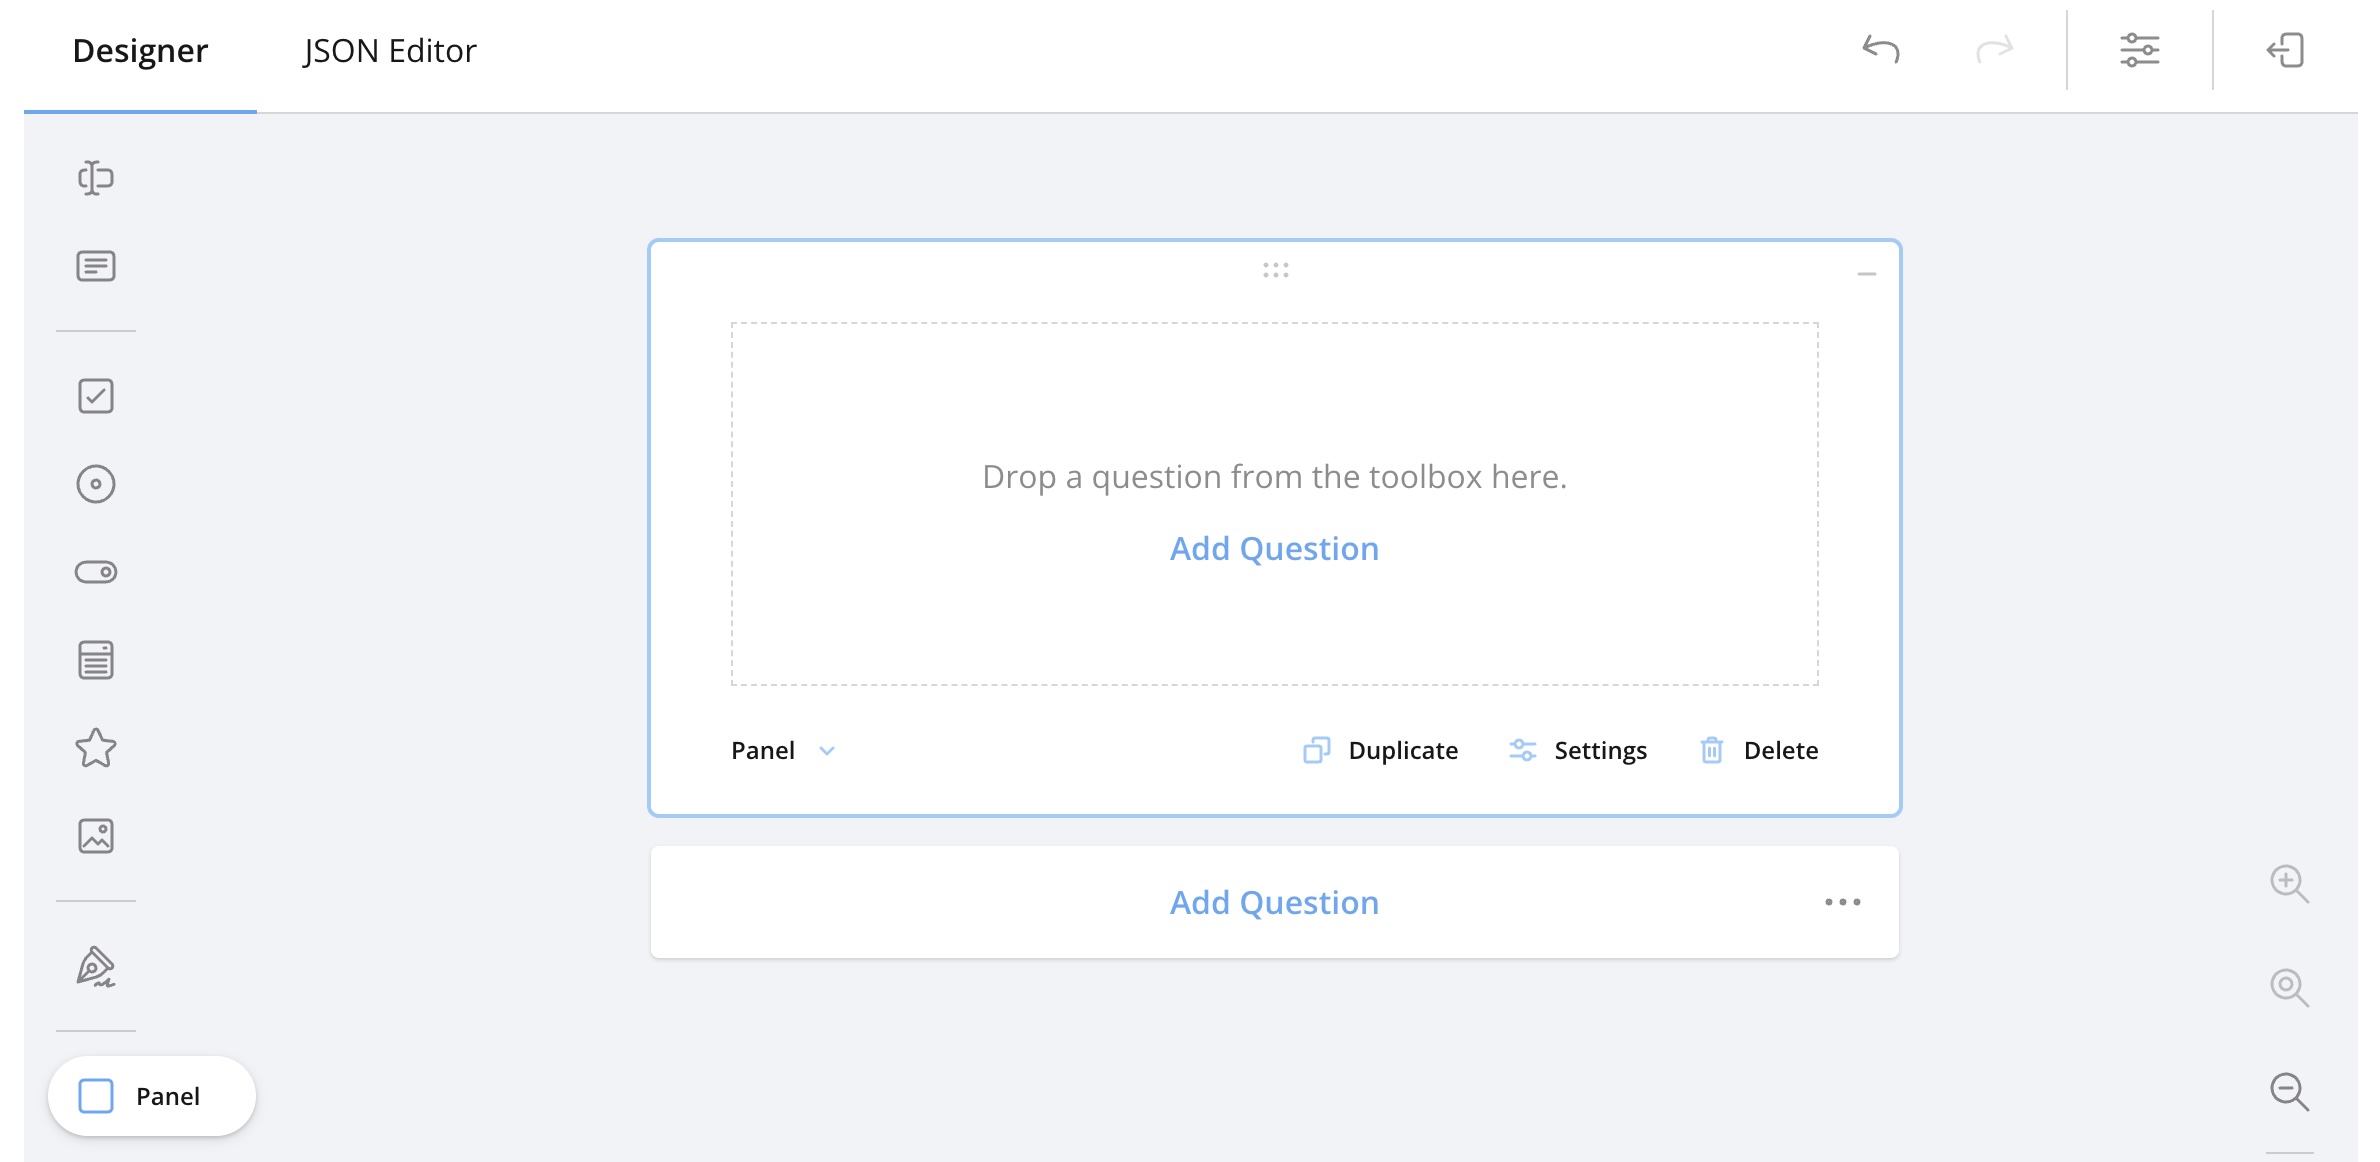Open survey settings sliders icon
2380x1162 pixels.
pos(2139,50)
